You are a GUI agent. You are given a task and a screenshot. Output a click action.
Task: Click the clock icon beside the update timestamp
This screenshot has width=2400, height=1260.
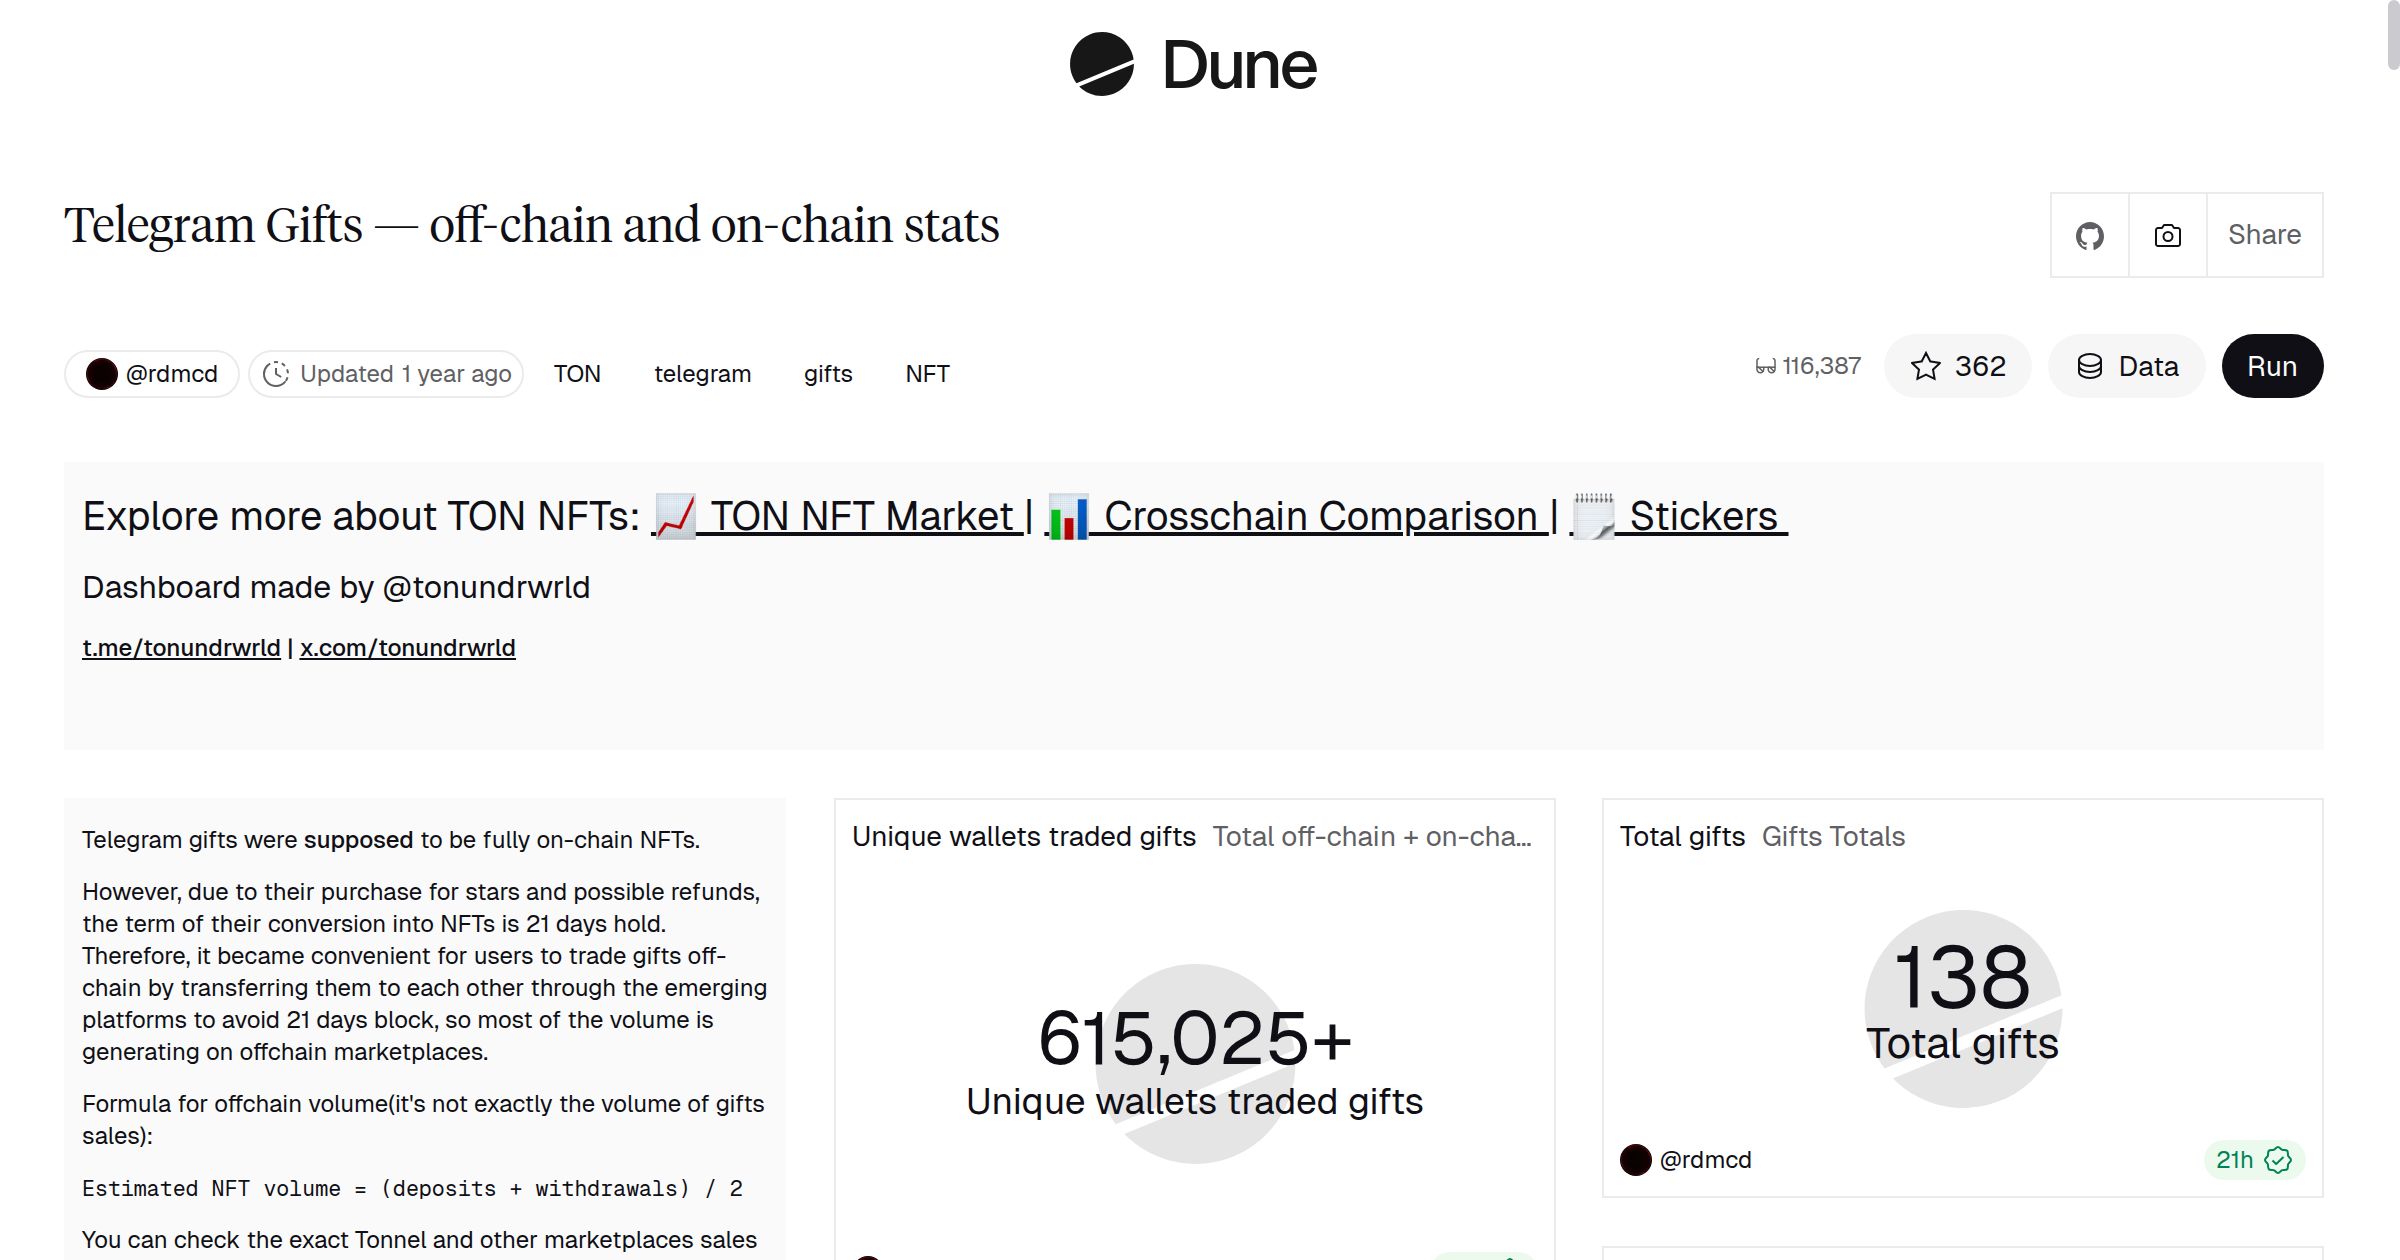[278, 373]
